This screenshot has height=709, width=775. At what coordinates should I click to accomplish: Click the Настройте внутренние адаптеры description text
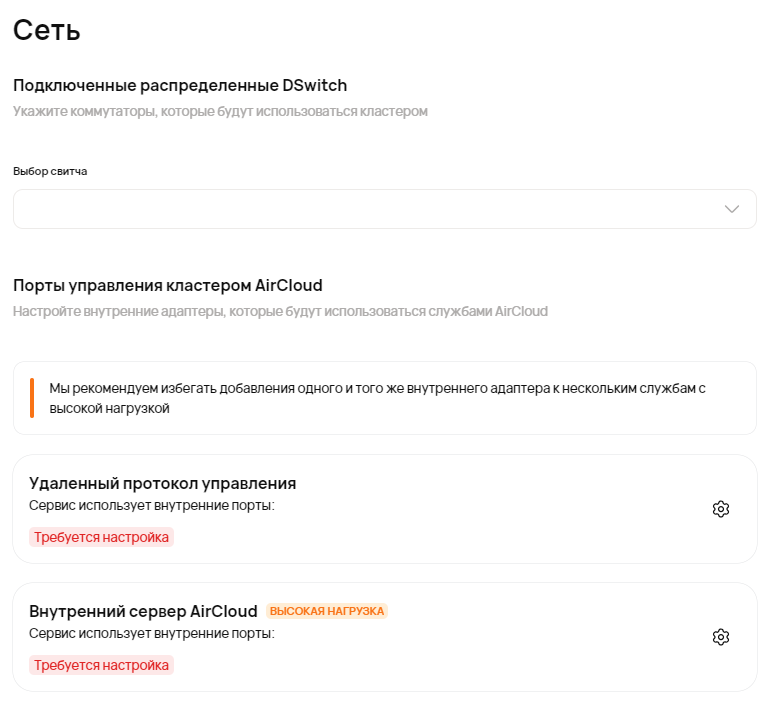280,311
